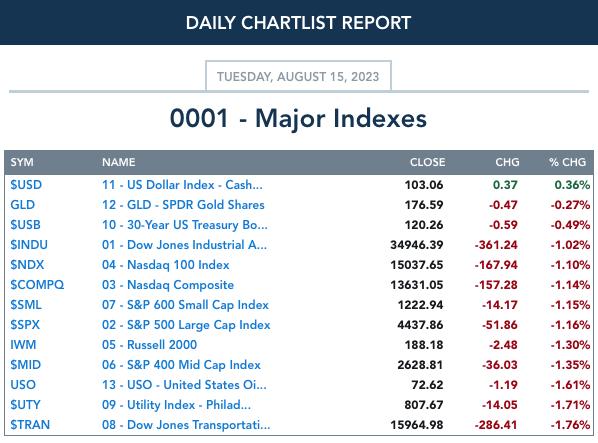Open S&P 400 Mid Cap Index link
Viewport: 598px width, 443px height.
pos(181,365)
